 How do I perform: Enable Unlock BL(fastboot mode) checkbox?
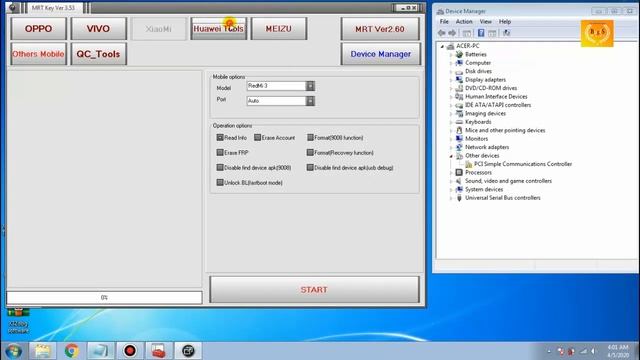point(220,183)
